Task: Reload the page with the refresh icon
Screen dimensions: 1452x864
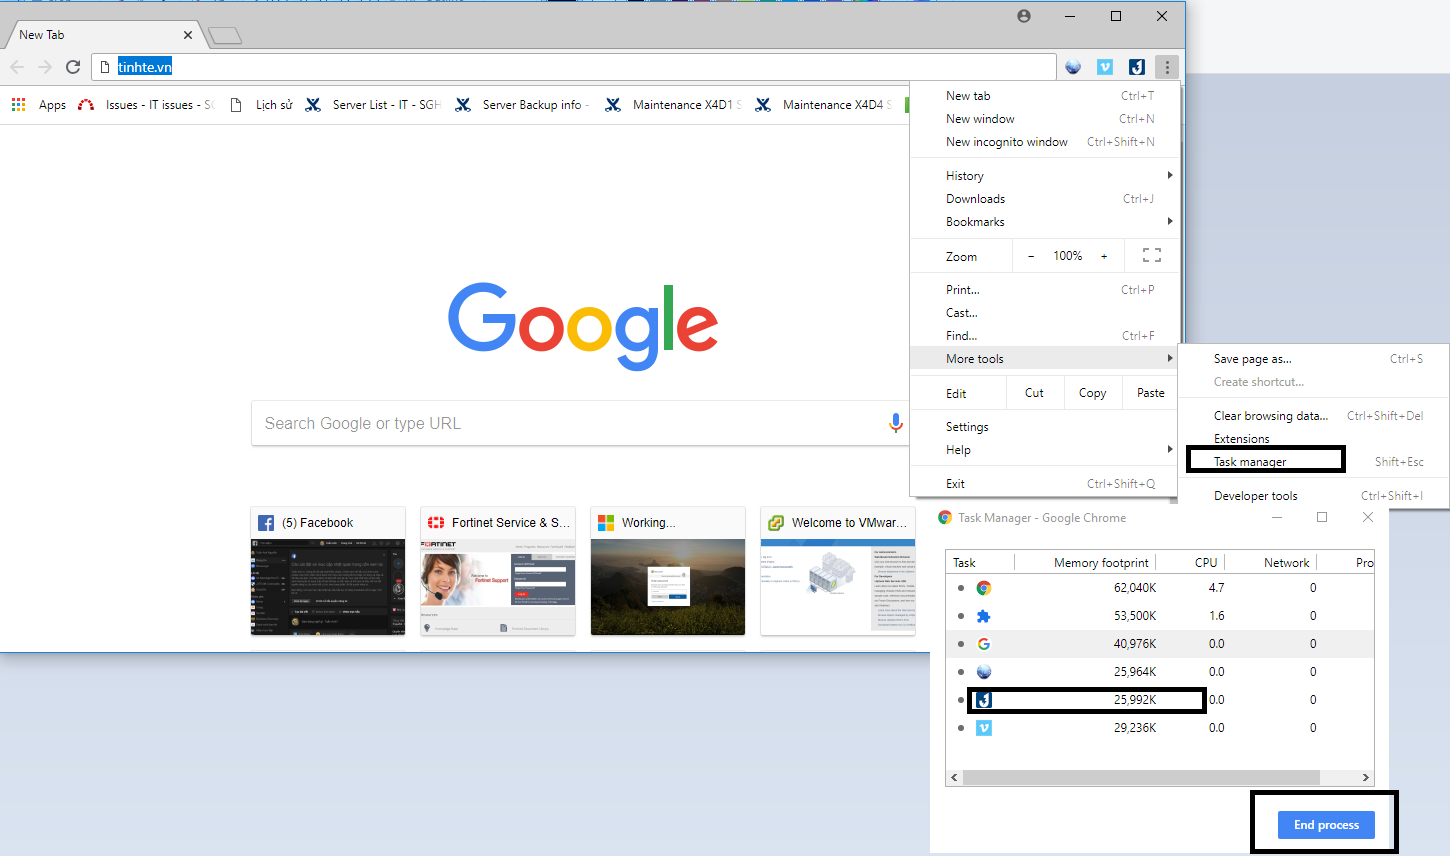Action: click(73, 67)
